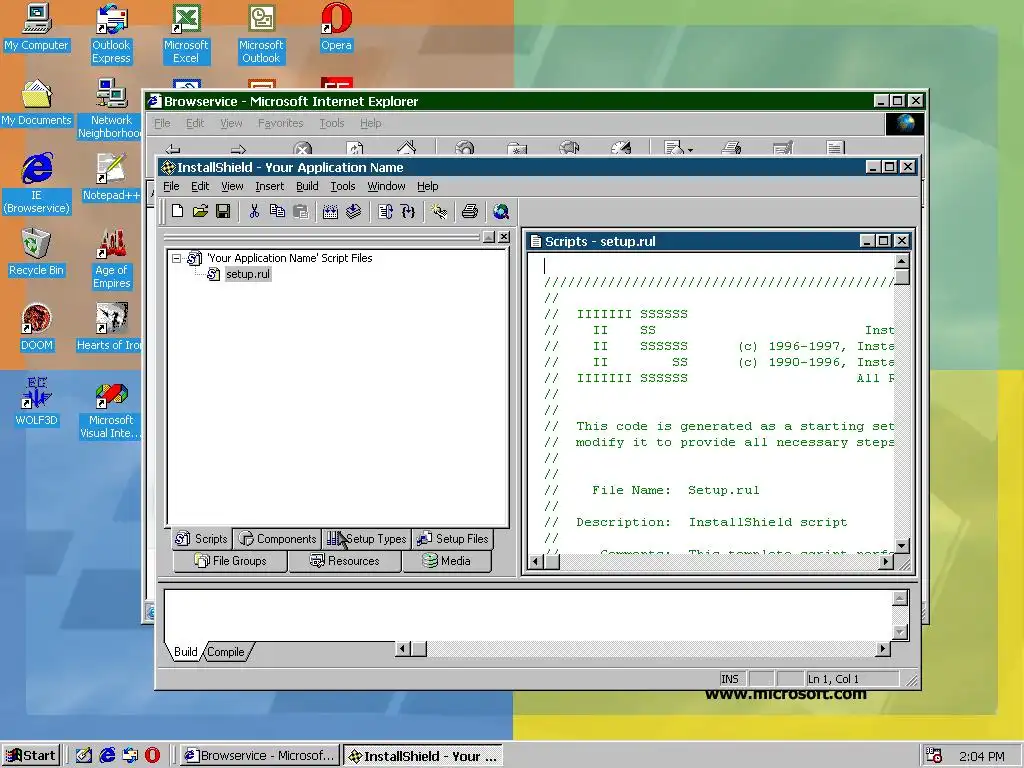Close the project workspace pane
Viewport: 1024px width, 768px height.
coord(504,237)
